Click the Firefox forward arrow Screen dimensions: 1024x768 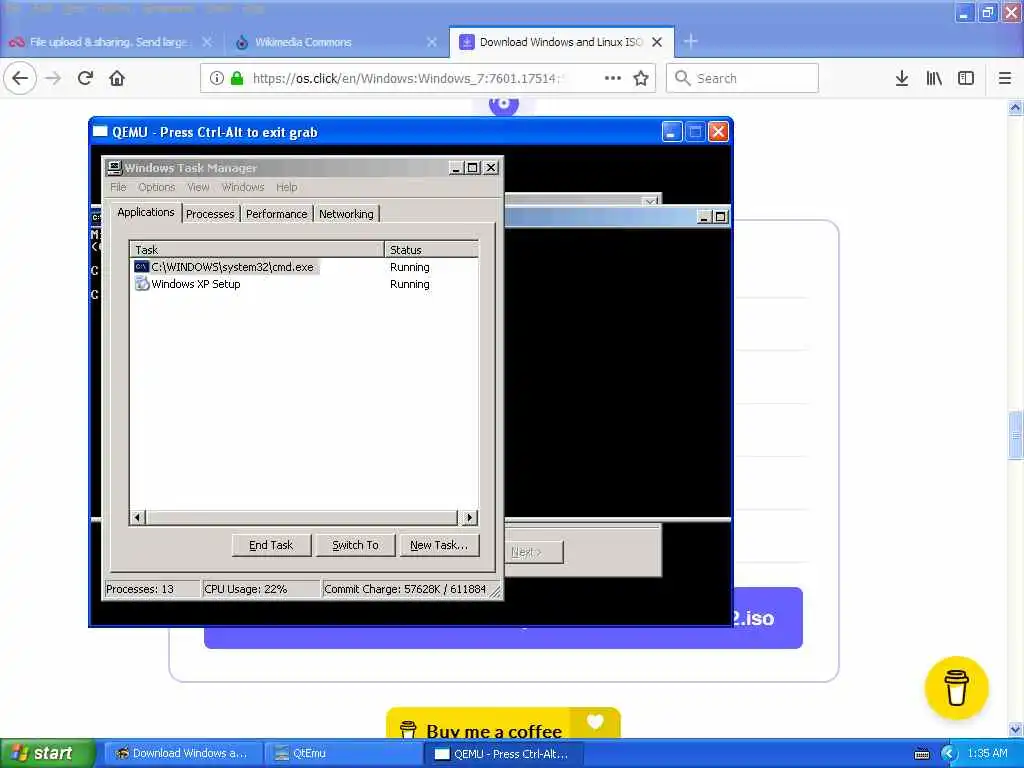[53, 78]
